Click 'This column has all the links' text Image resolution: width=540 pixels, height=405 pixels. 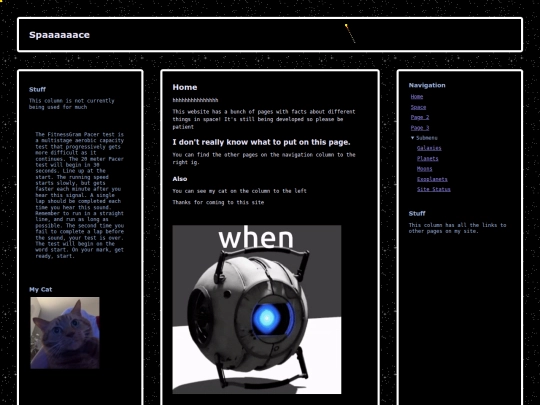pyautogui.click(x=457, y=228)
